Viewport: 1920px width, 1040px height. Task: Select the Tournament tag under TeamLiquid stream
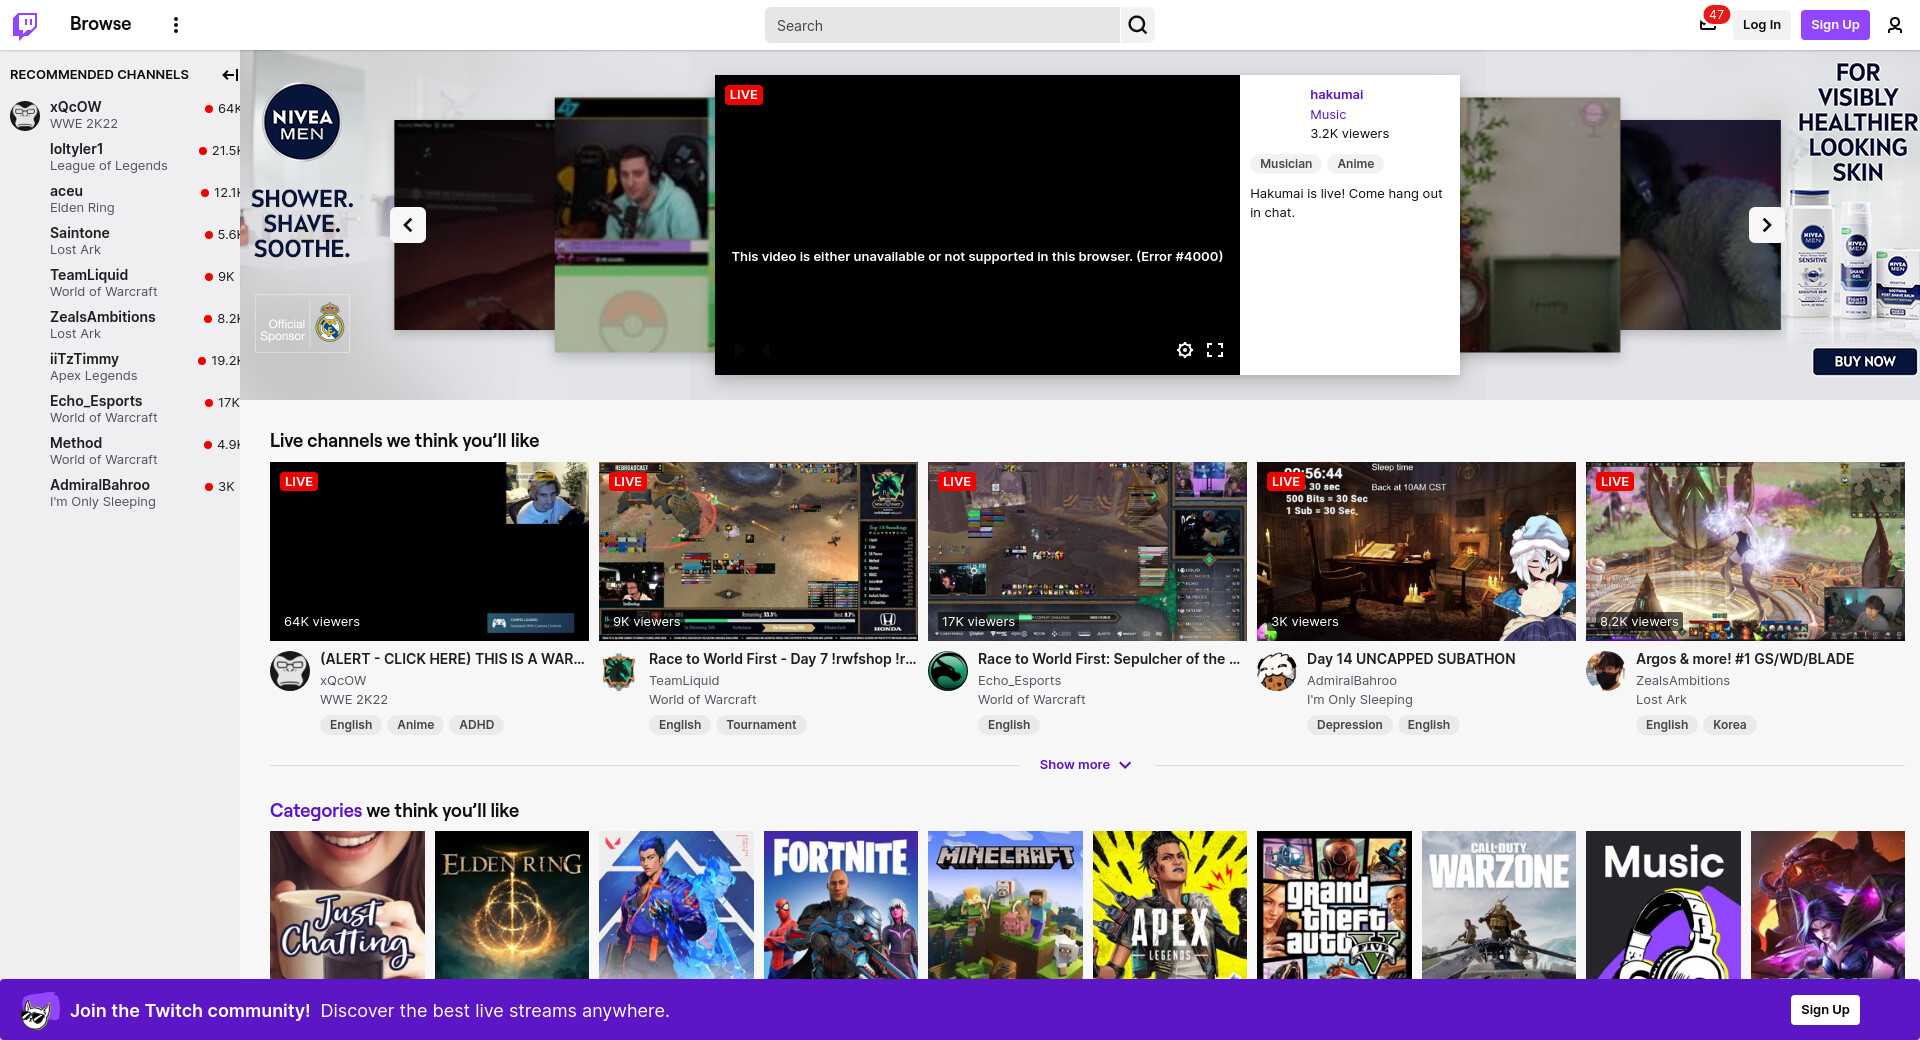(x=761, y=725)
